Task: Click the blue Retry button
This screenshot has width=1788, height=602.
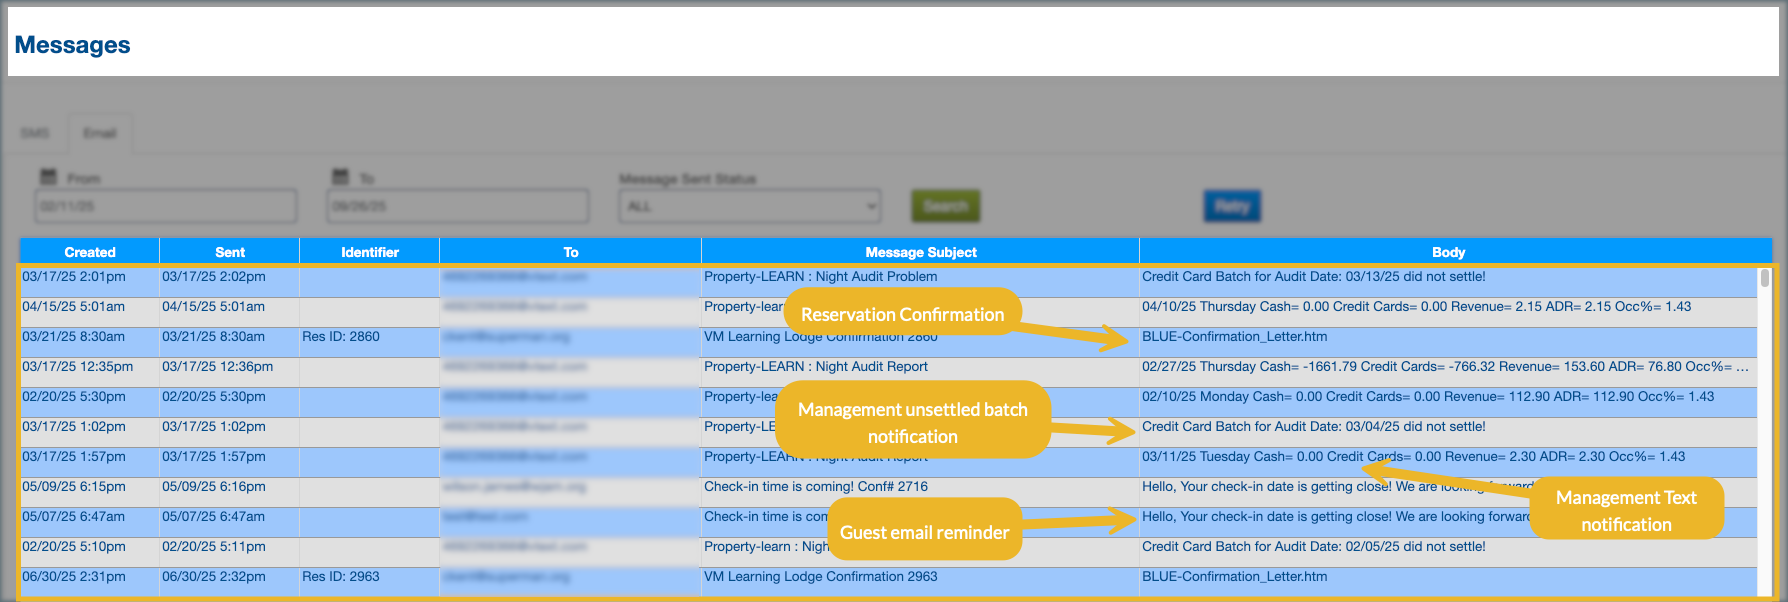Action: (1231, 206)
